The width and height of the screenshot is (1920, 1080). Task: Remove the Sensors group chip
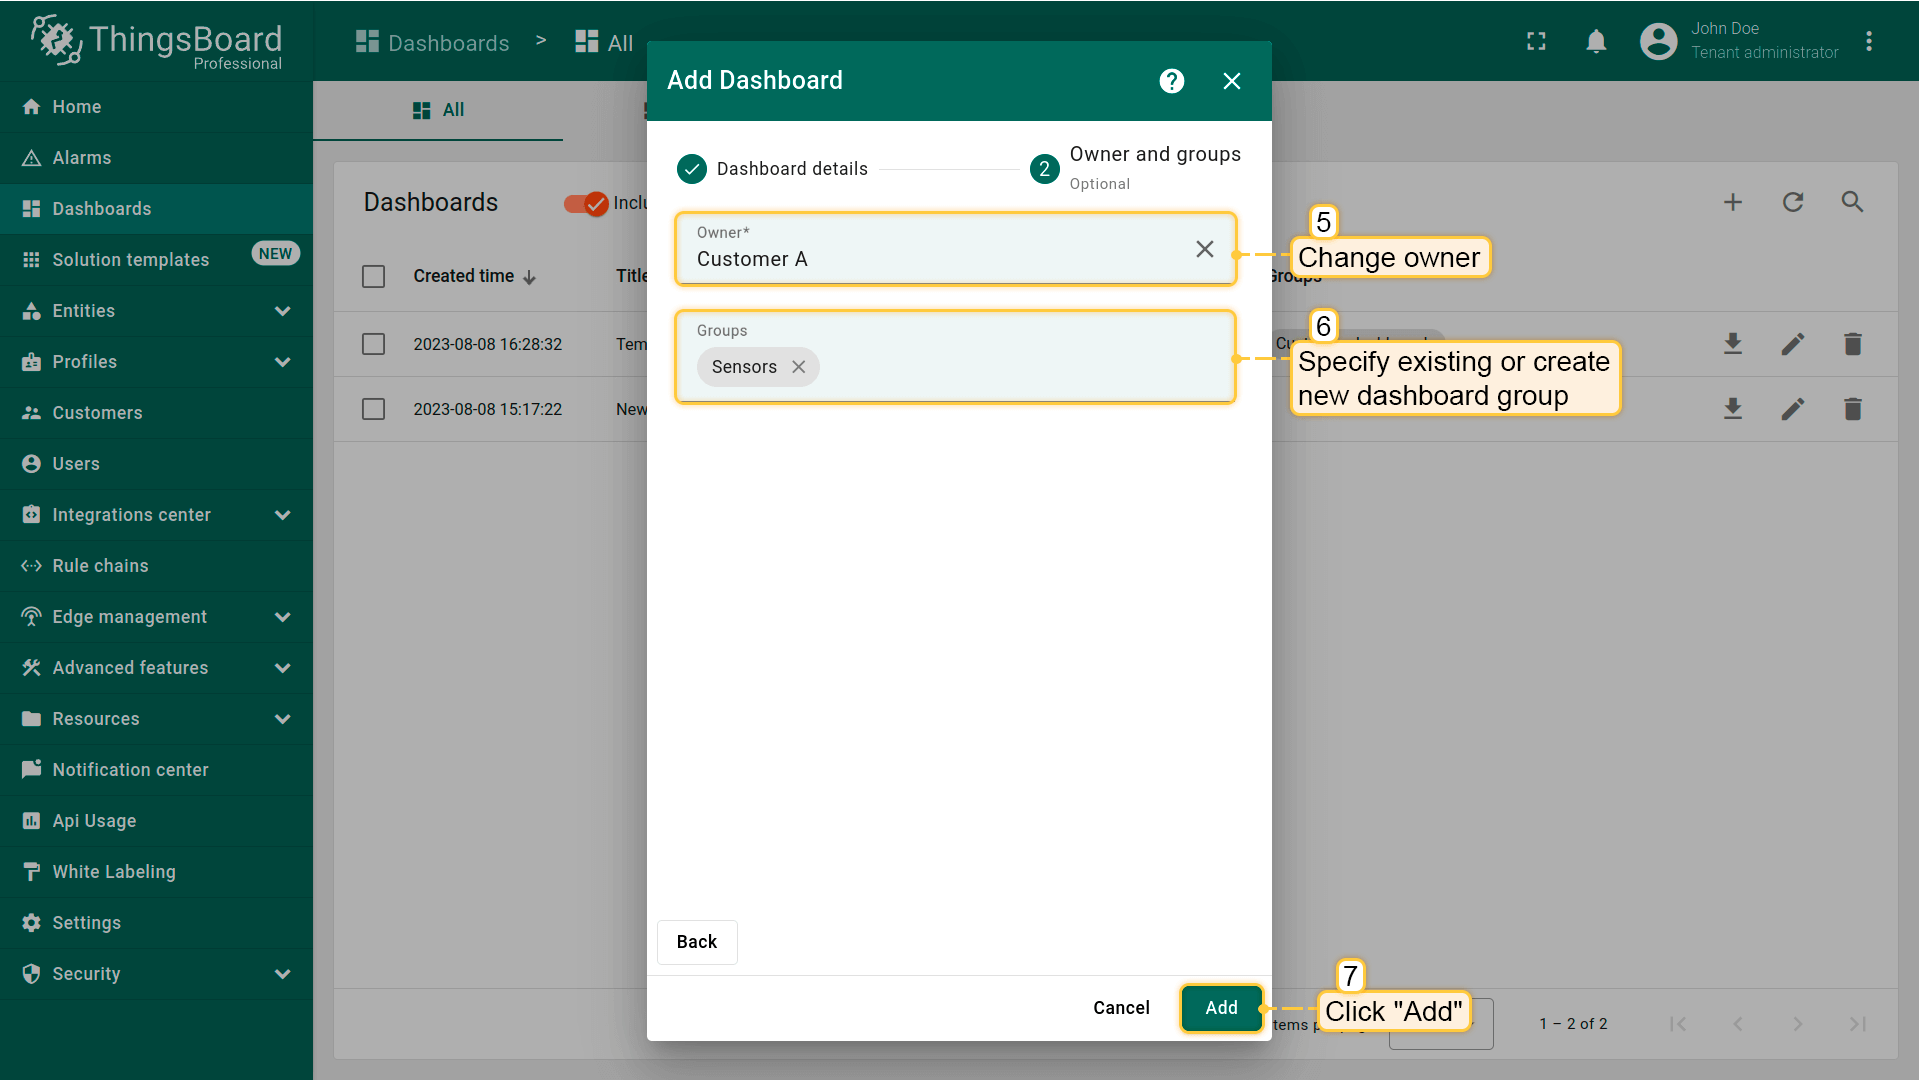click(798, 367)
